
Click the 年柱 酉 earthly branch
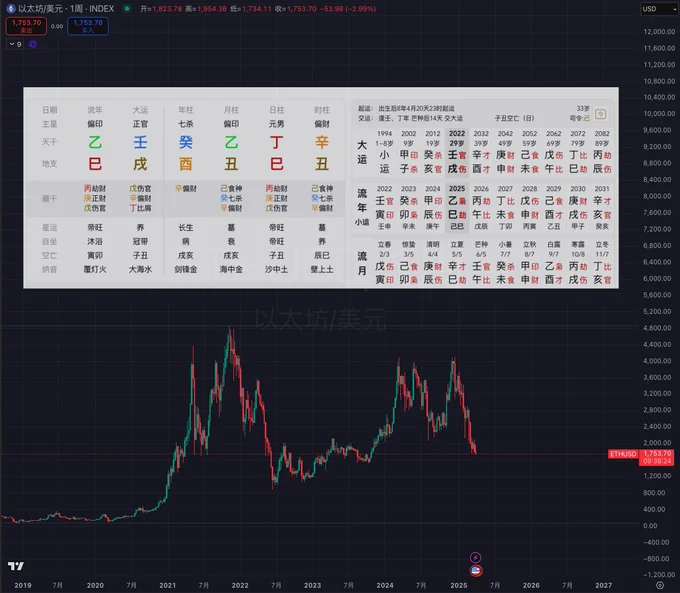point(186,164)
